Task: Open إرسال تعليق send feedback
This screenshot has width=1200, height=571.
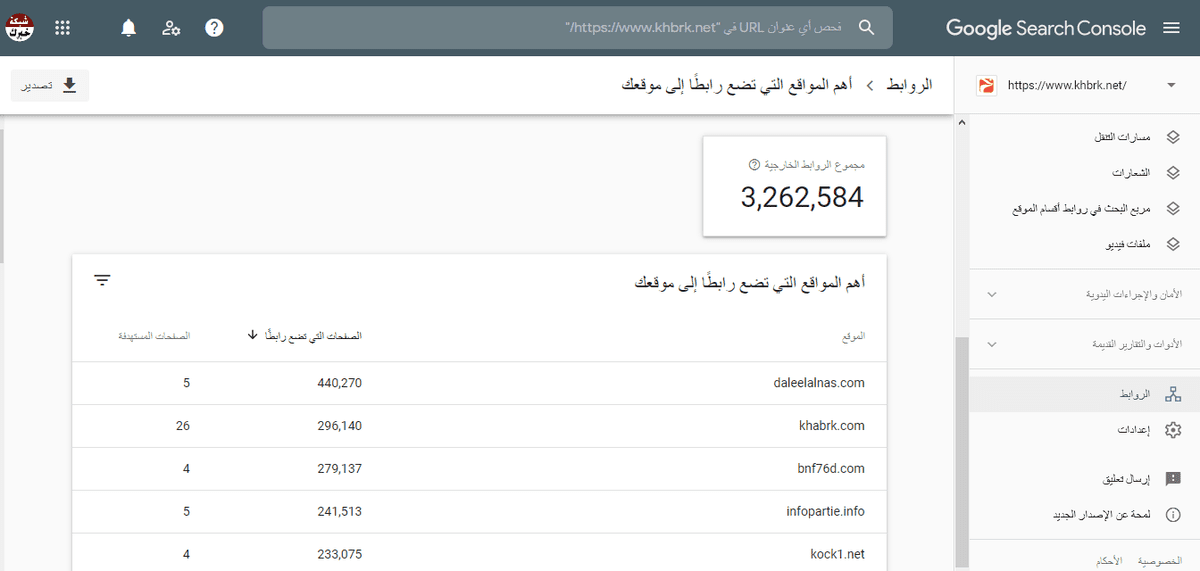Action: (1126, 480)
